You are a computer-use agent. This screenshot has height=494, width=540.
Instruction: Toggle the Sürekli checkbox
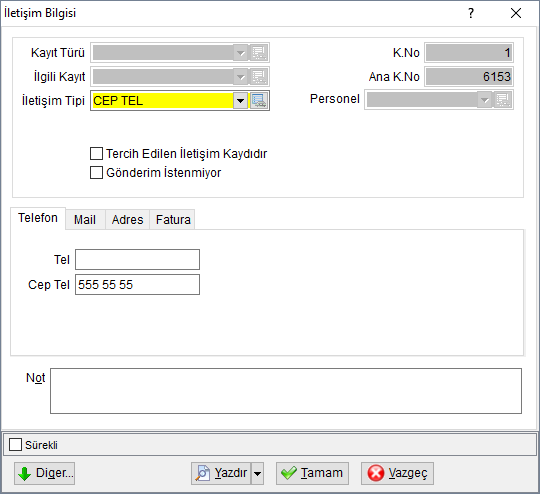[15, 445]
